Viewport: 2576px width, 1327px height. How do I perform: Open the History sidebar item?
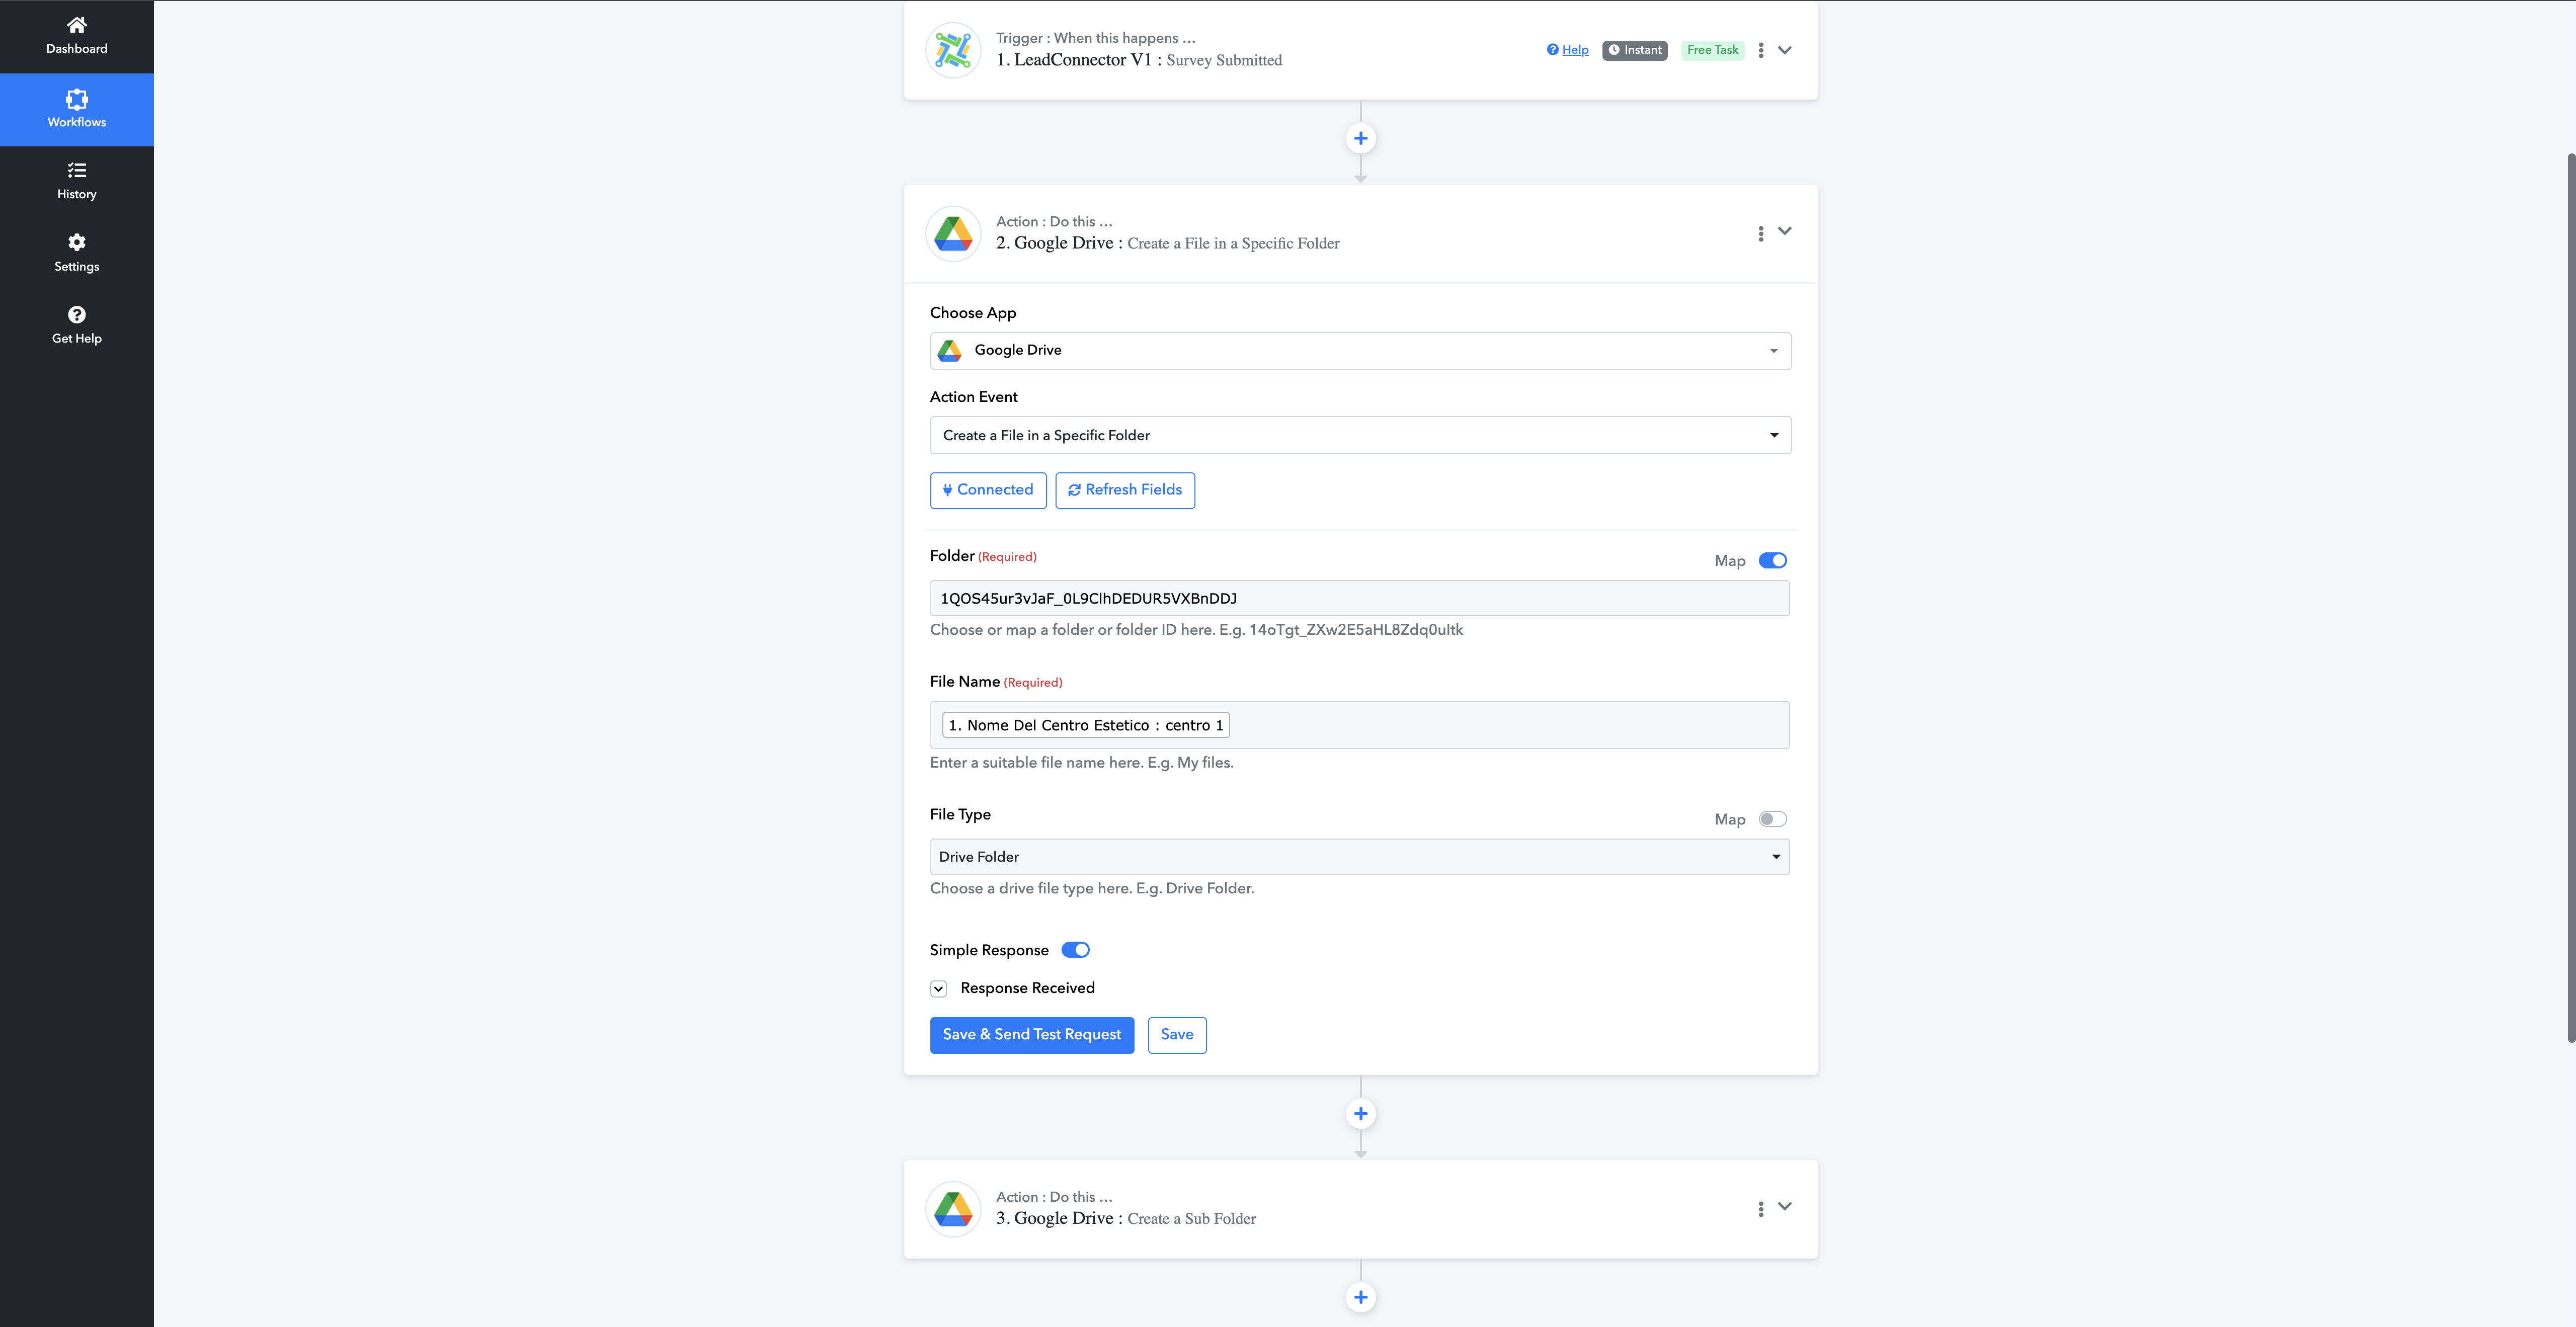pyautogui.click(x=76, y=181)
